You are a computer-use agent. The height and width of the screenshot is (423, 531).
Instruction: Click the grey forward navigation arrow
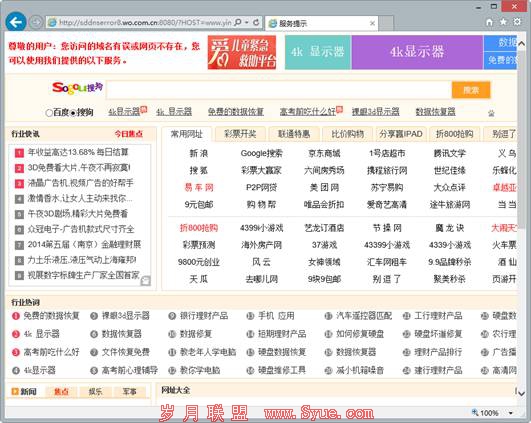pyautogui.click(x=35, y=23)
